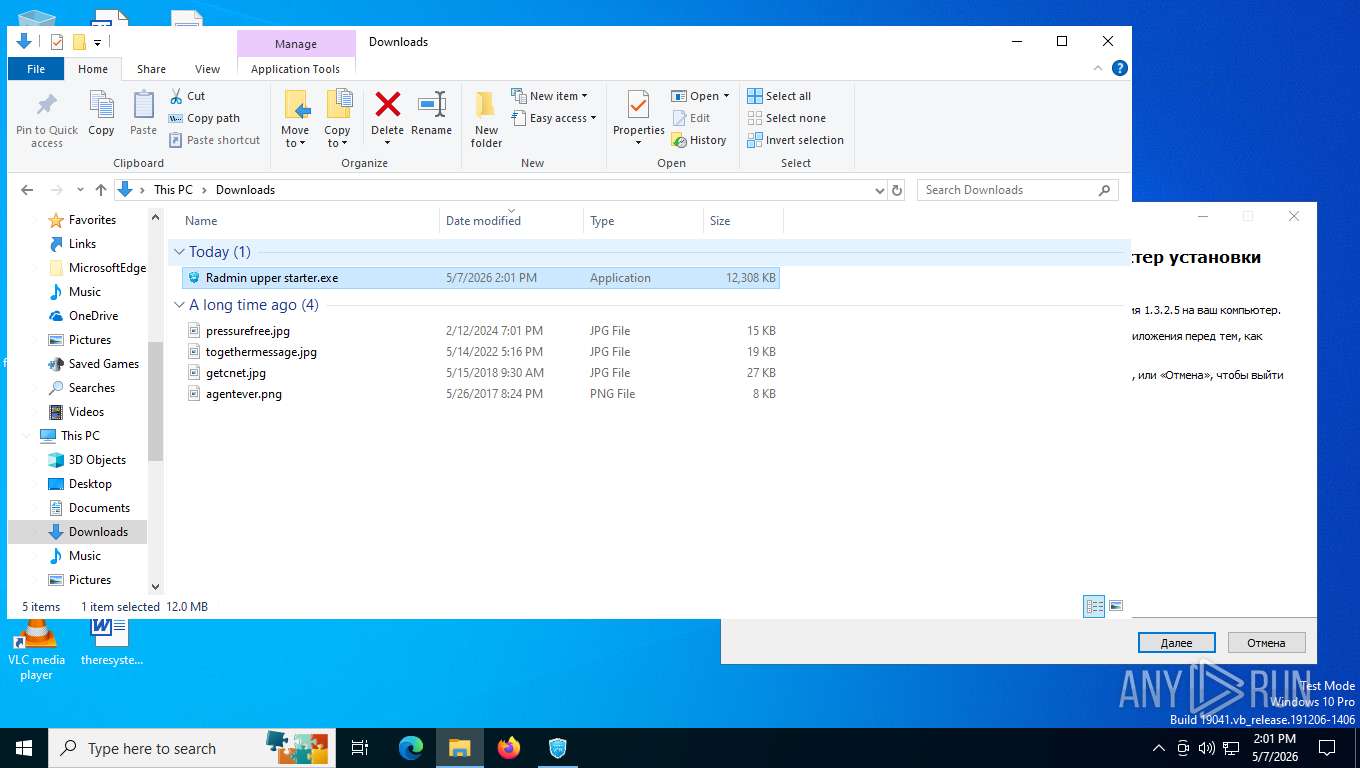Click the Далее button in installer

(x=1177, y=643)
